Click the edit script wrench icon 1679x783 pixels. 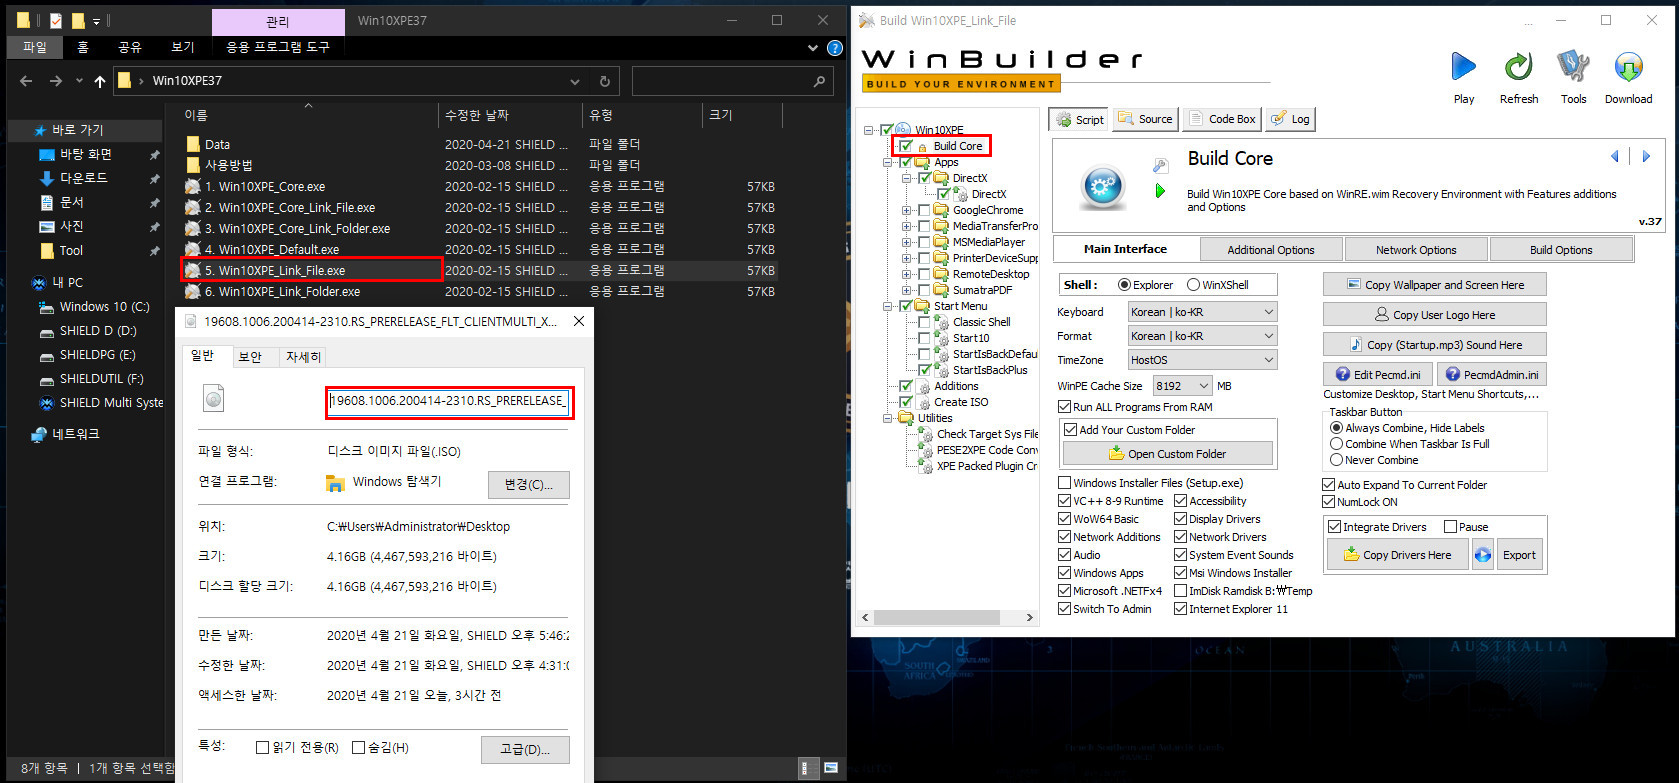(x=1161, y=165)
